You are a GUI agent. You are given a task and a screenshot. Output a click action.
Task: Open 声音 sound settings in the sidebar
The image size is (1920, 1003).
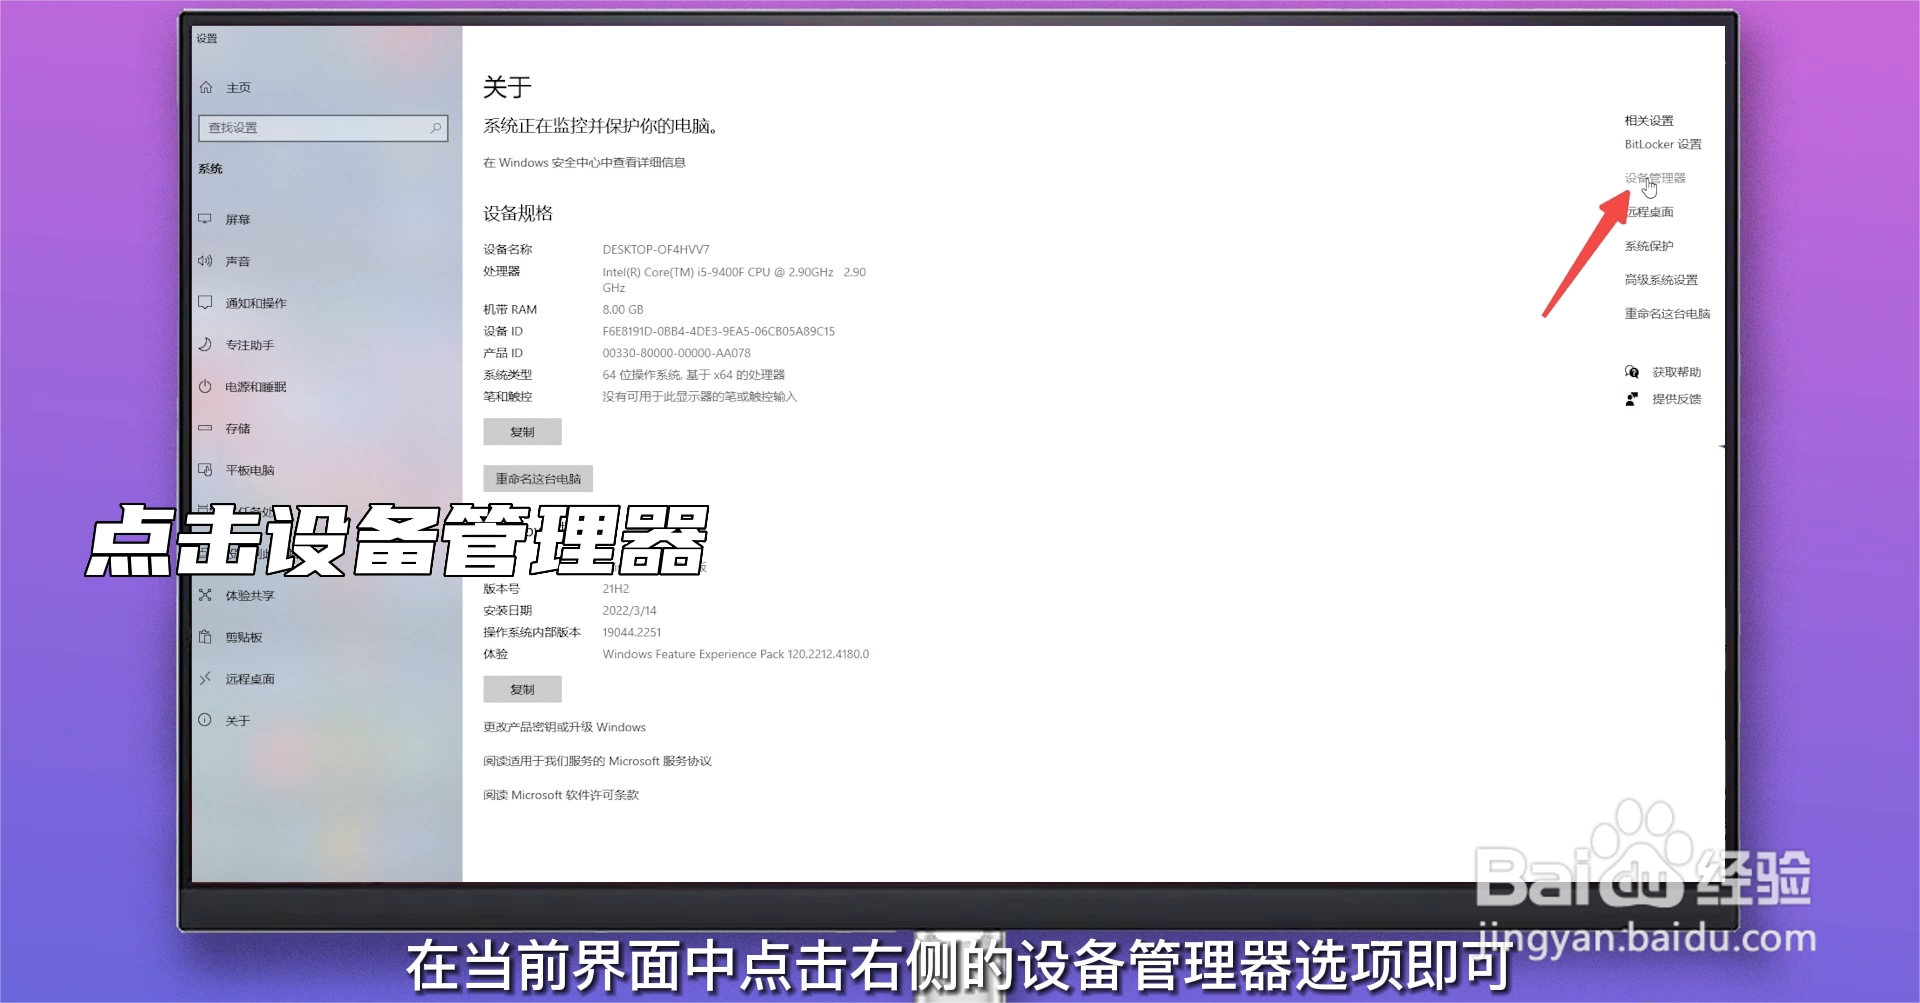pos(237,261)
